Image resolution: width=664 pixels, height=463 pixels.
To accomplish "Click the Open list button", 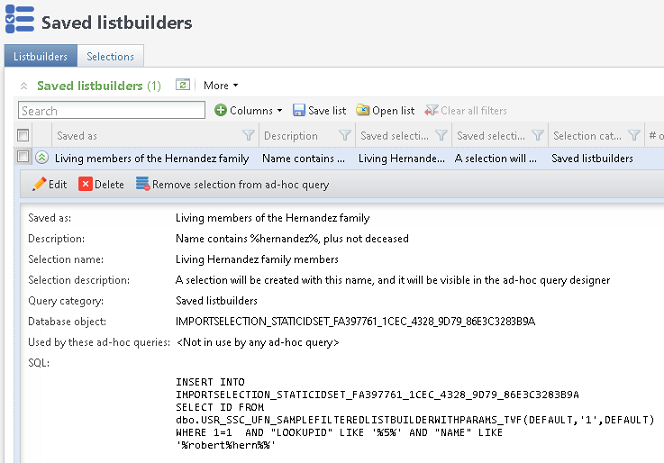I will [386, 111].
